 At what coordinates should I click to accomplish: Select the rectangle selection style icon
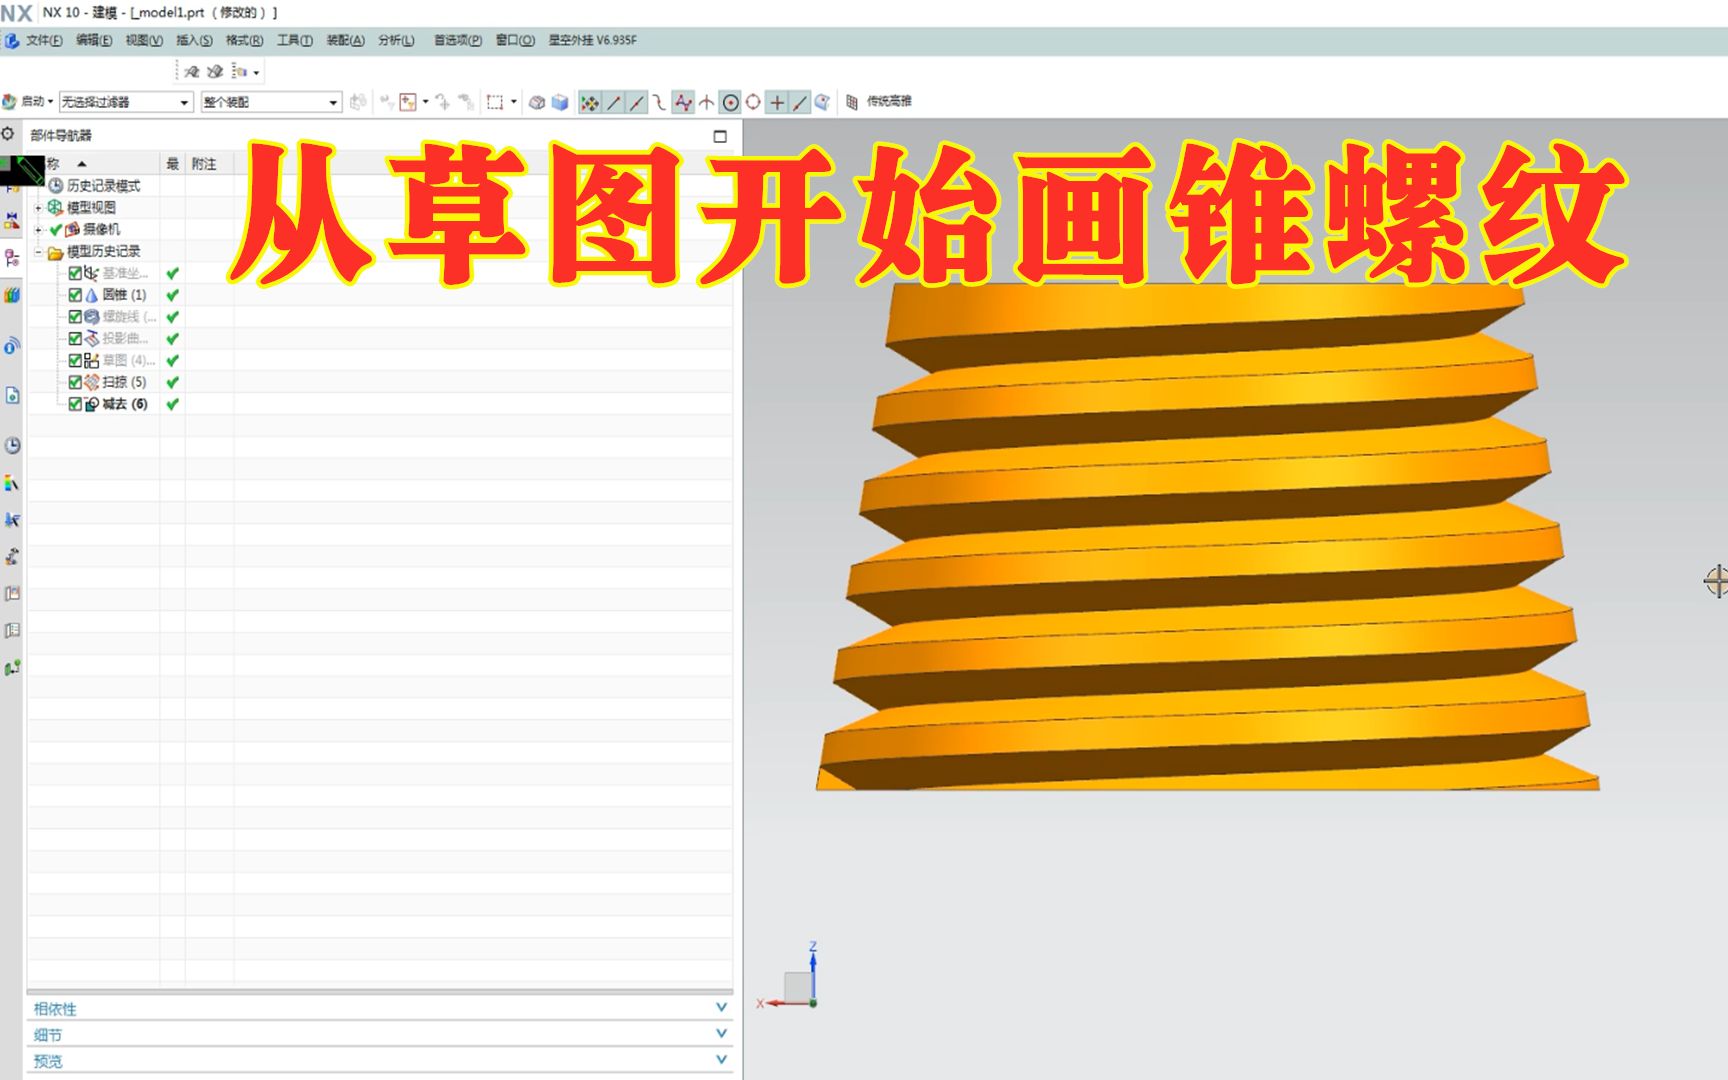click(496, 101)
